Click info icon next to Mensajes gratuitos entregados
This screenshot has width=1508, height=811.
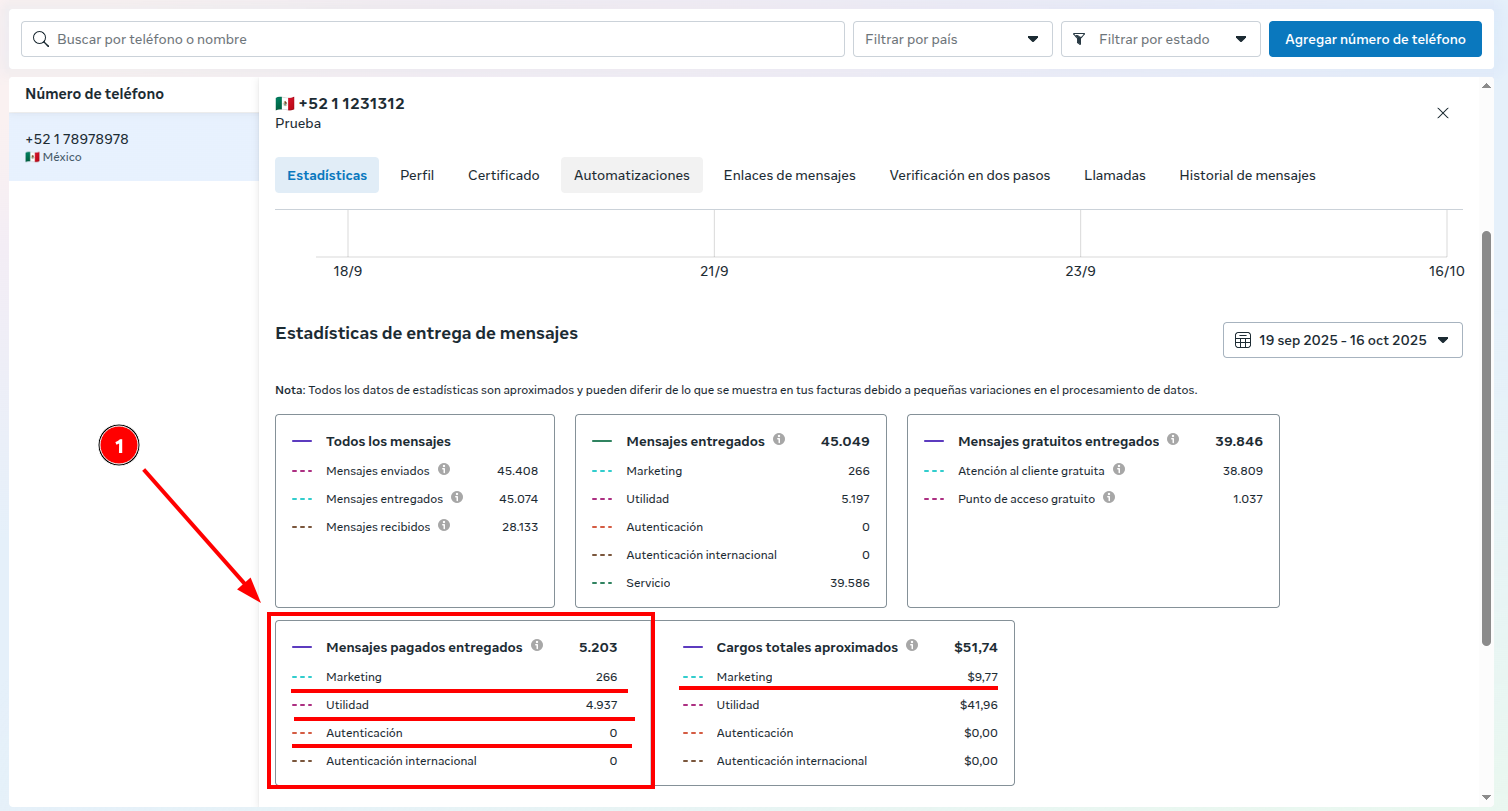(1173, 440)
